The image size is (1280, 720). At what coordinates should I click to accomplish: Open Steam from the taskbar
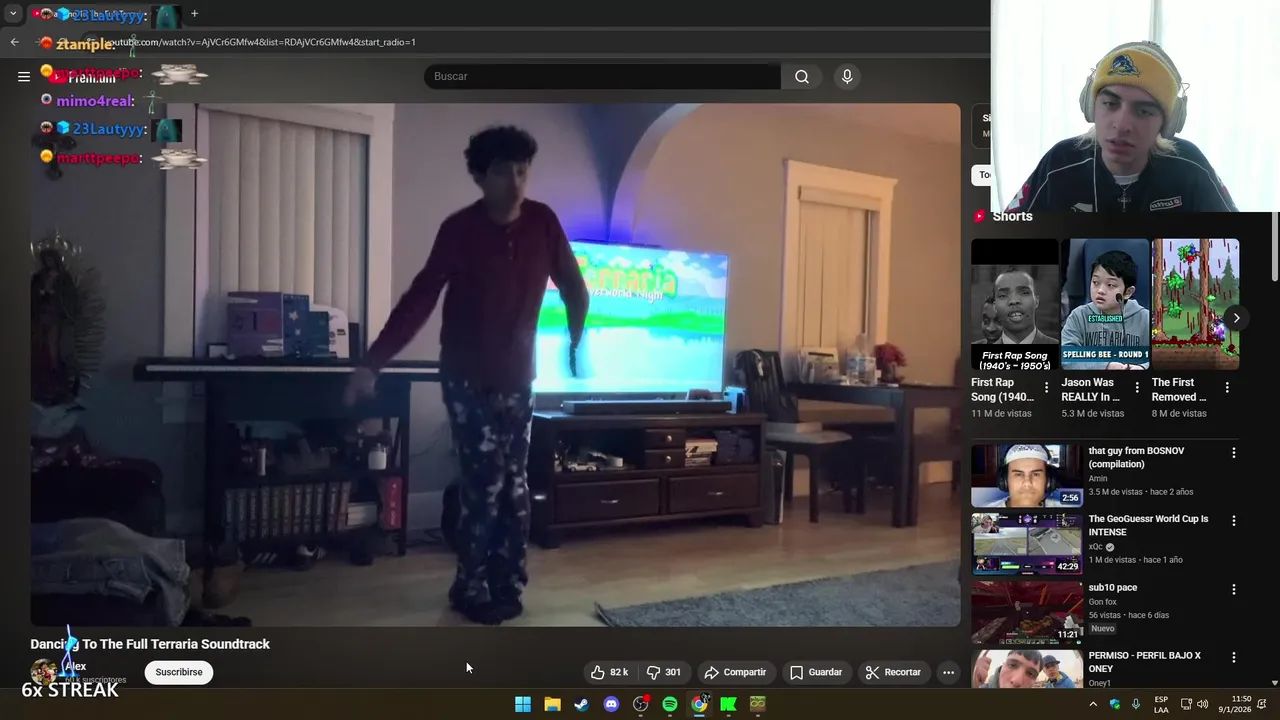(x=581, y=704)
